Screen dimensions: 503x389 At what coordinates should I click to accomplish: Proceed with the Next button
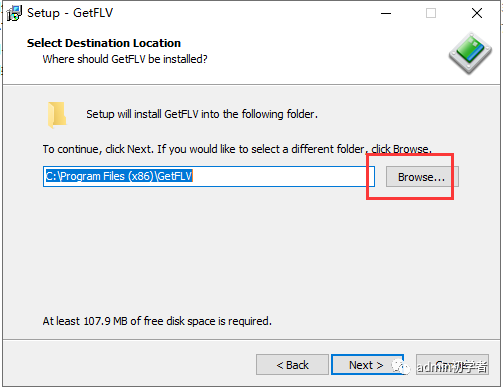pos(367,365)
